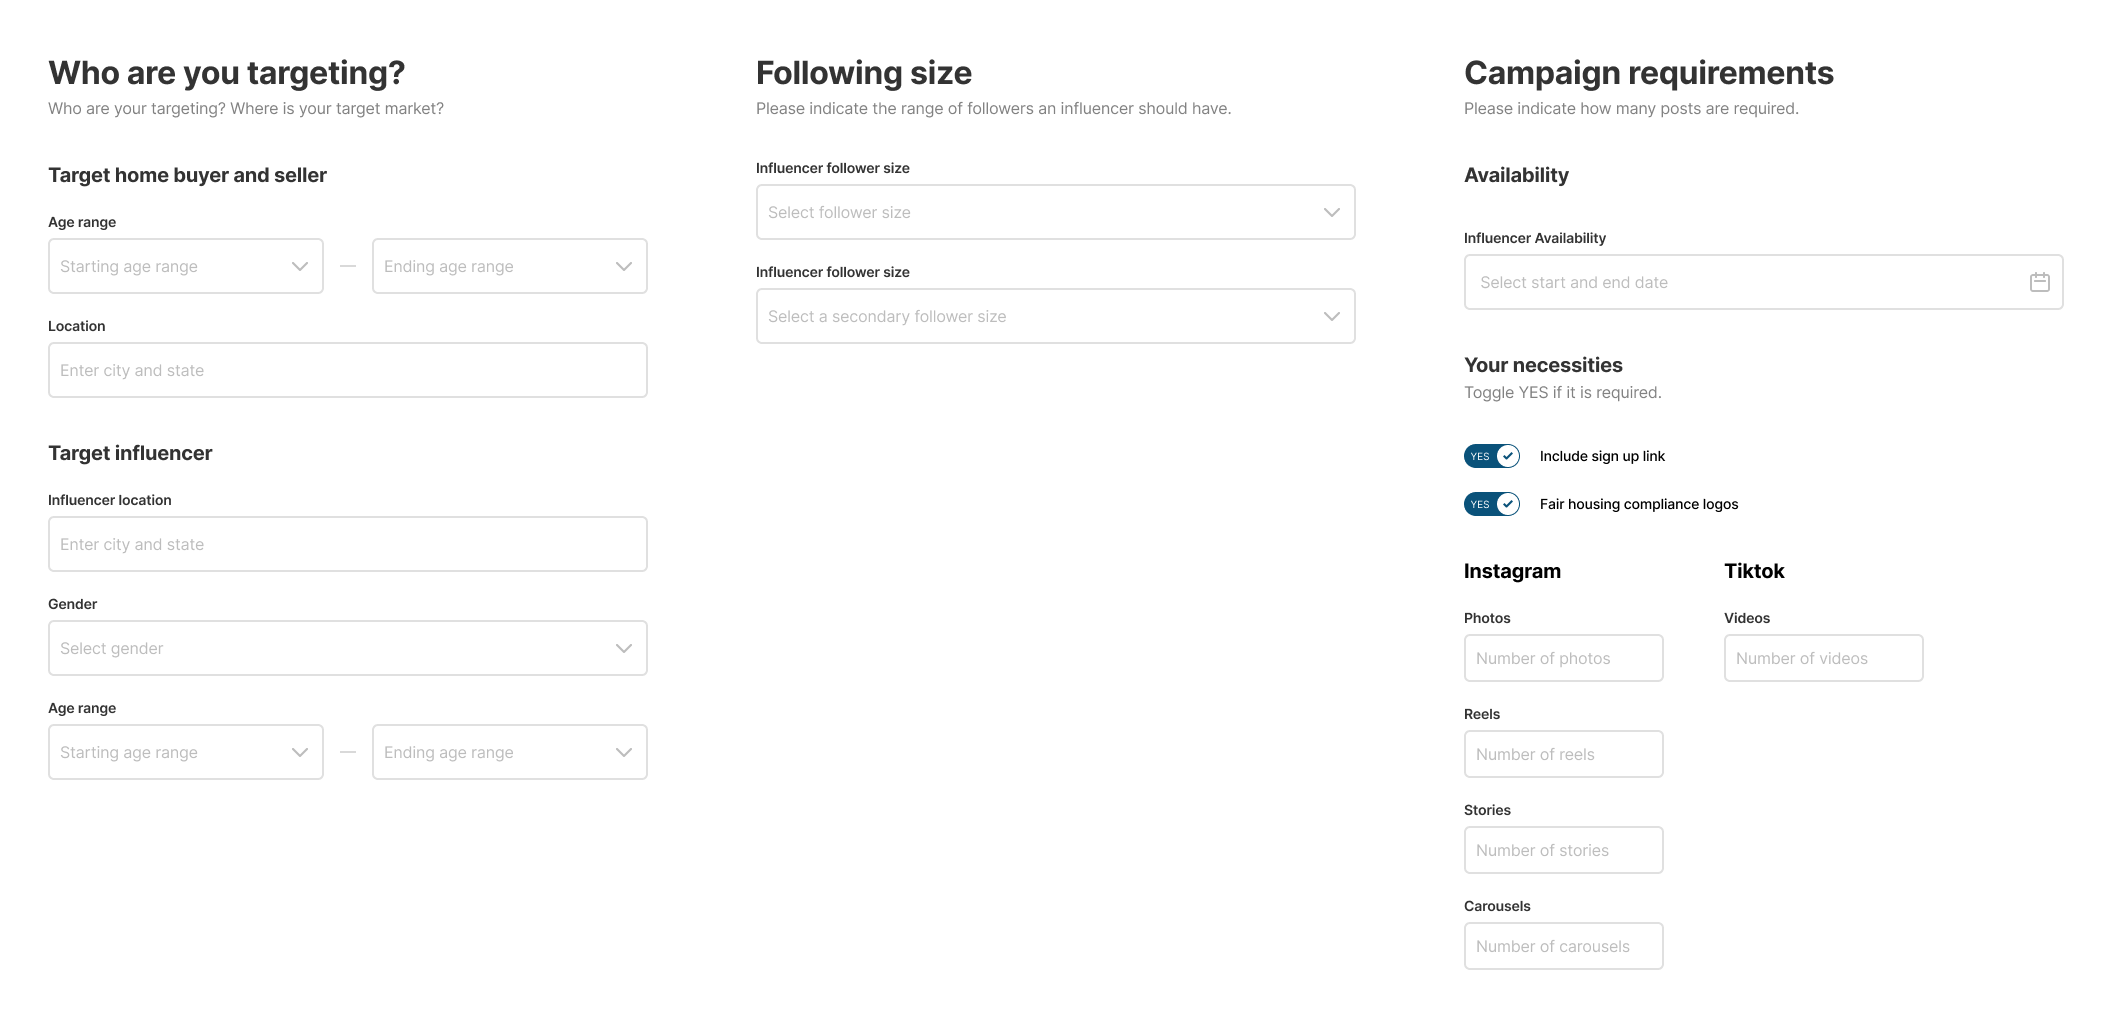Viewport: 2112px width, 1018px height.
Task: Focus the Tiktok Number of videos field
Action: point(1823,658)
